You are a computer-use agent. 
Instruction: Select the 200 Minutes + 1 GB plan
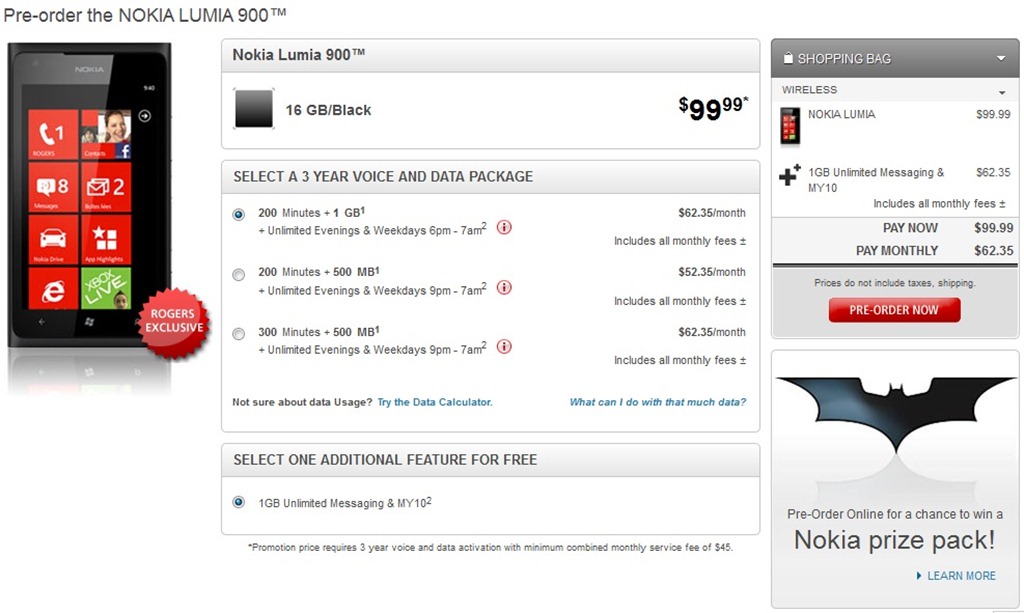pyautogui.click(x=238, y=214)
